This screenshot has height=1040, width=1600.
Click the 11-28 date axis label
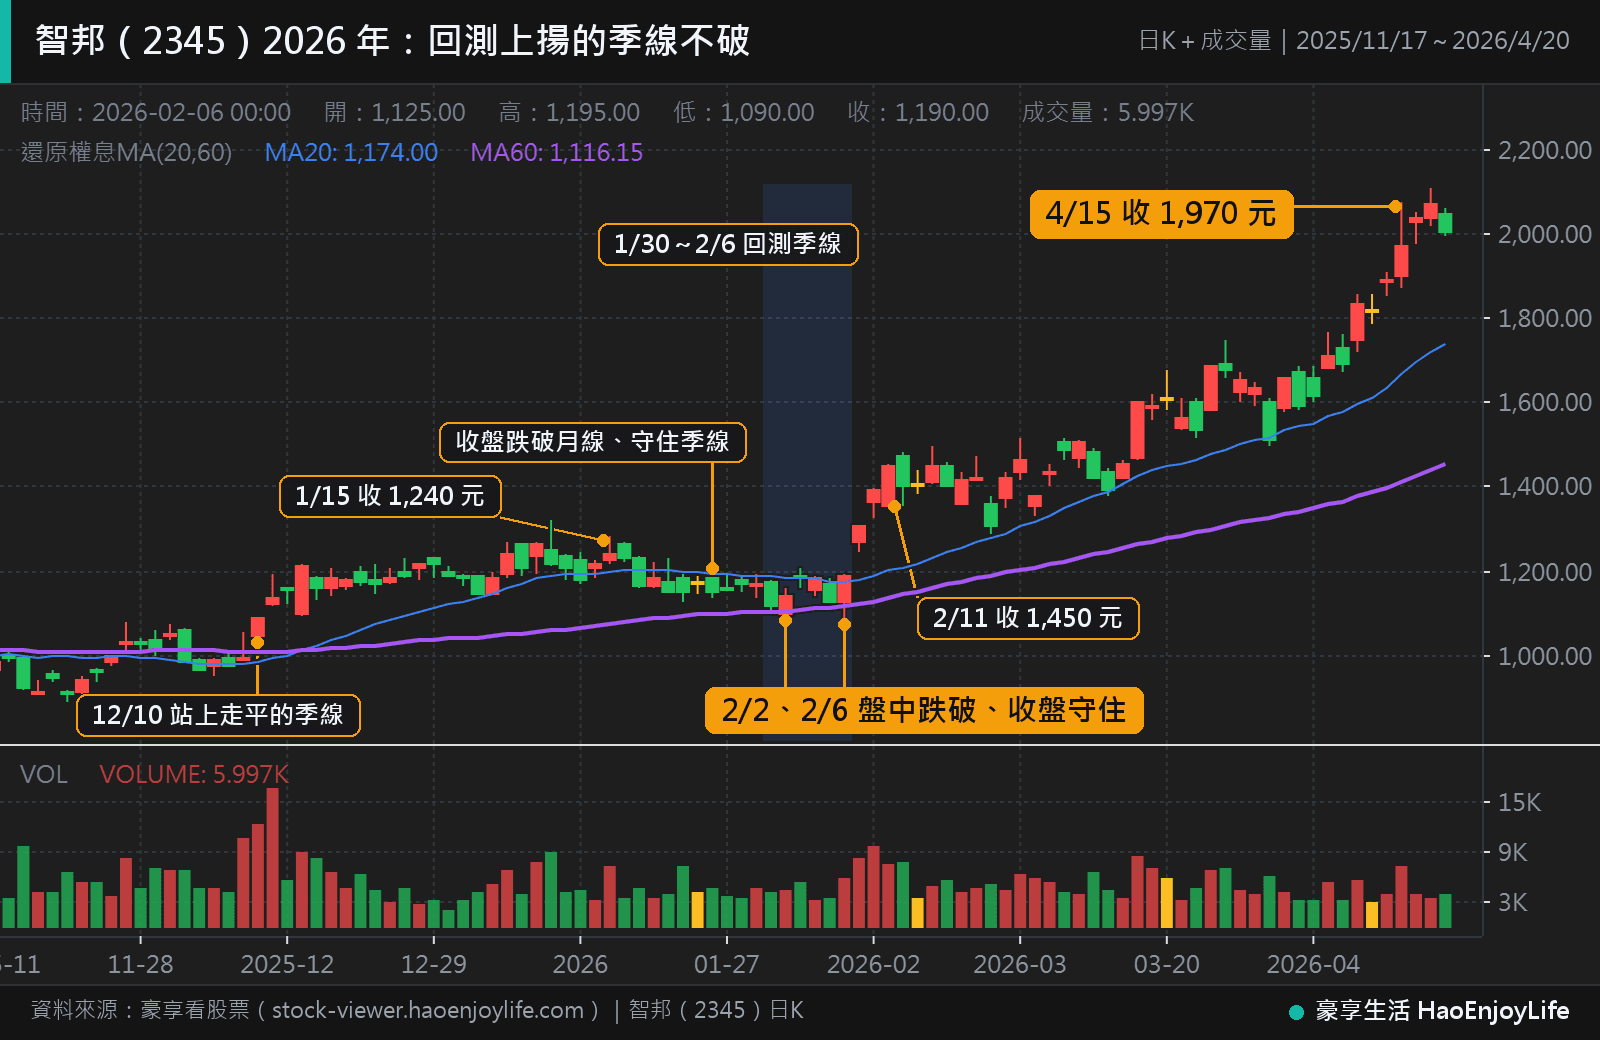tap(140, 964)
